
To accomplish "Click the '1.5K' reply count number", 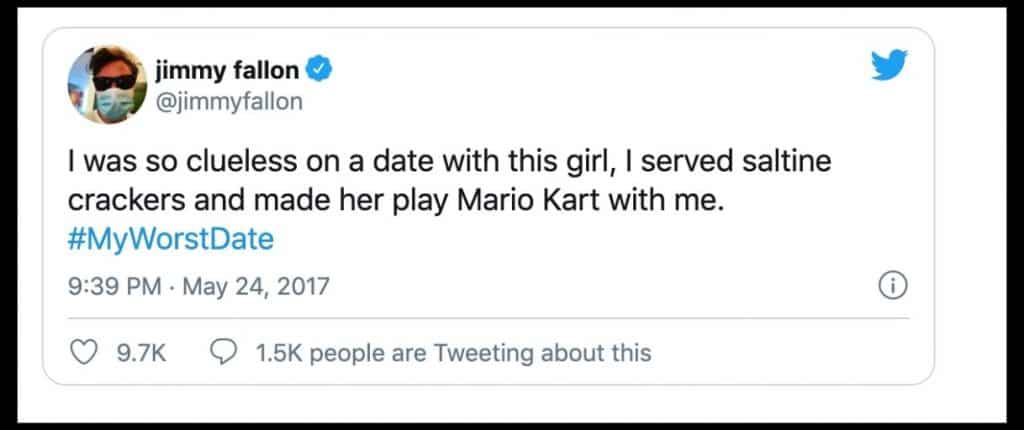I will 277,352.
